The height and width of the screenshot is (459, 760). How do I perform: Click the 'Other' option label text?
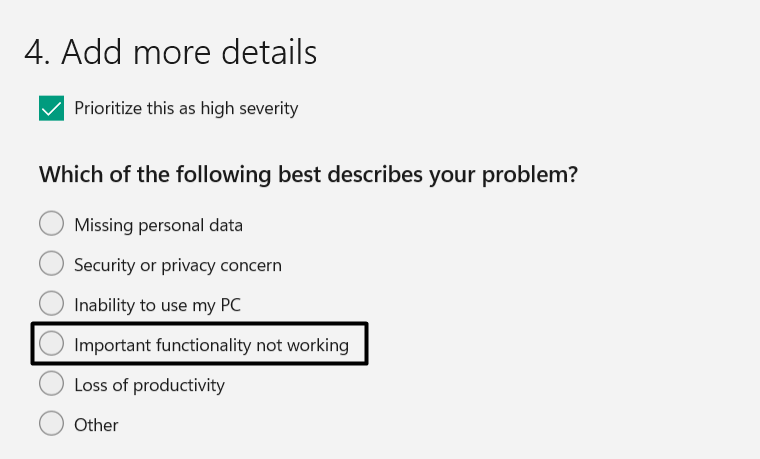click(x=96, y=425)
